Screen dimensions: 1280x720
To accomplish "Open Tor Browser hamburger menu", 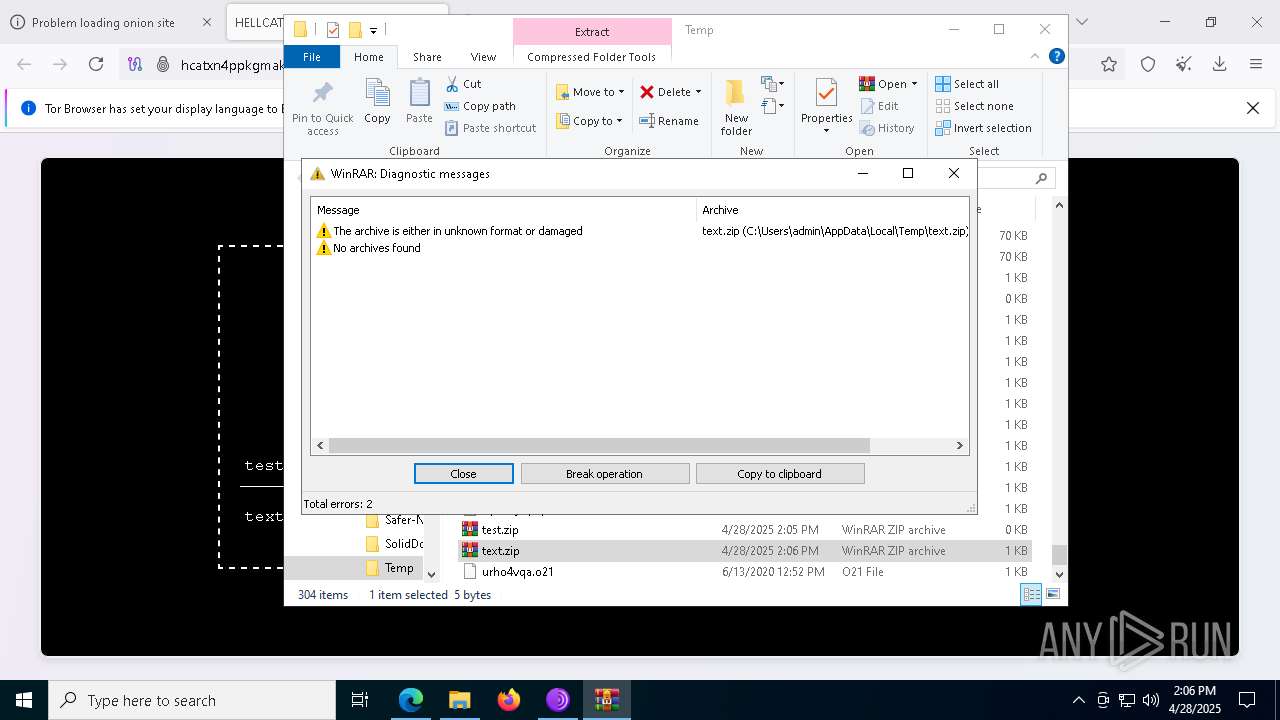I will coord(1256,64).
